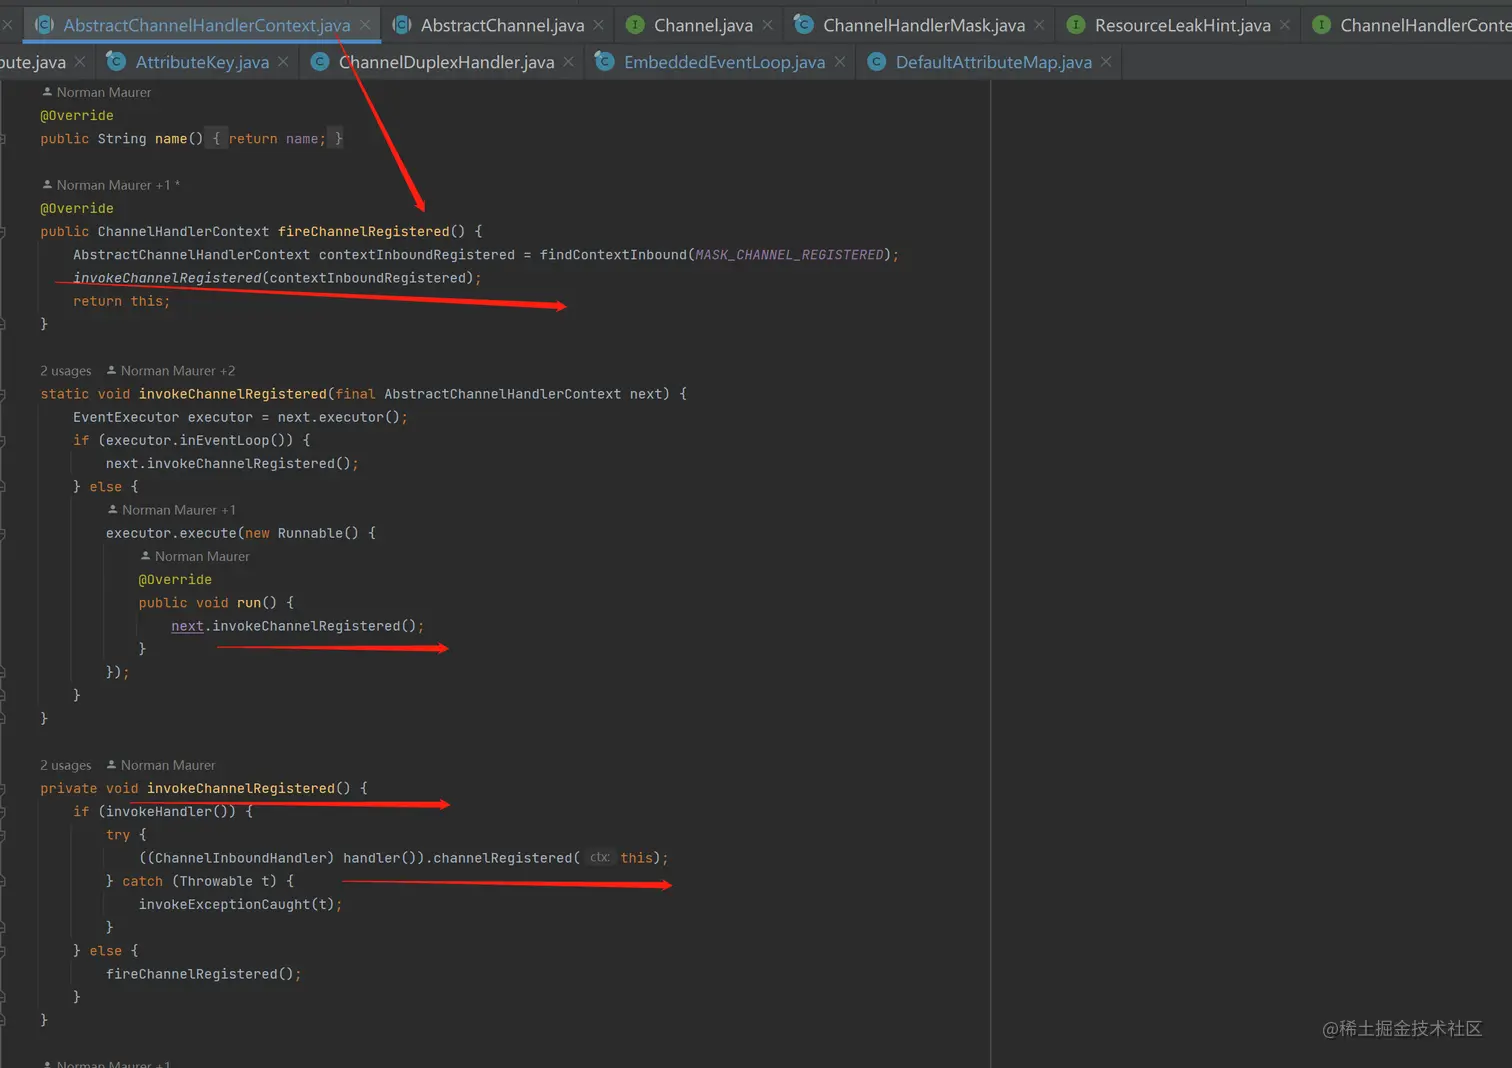The image size is (1512, 1068).
Task: Close the Channel.java tab
Action: click(x=767, y=25)
